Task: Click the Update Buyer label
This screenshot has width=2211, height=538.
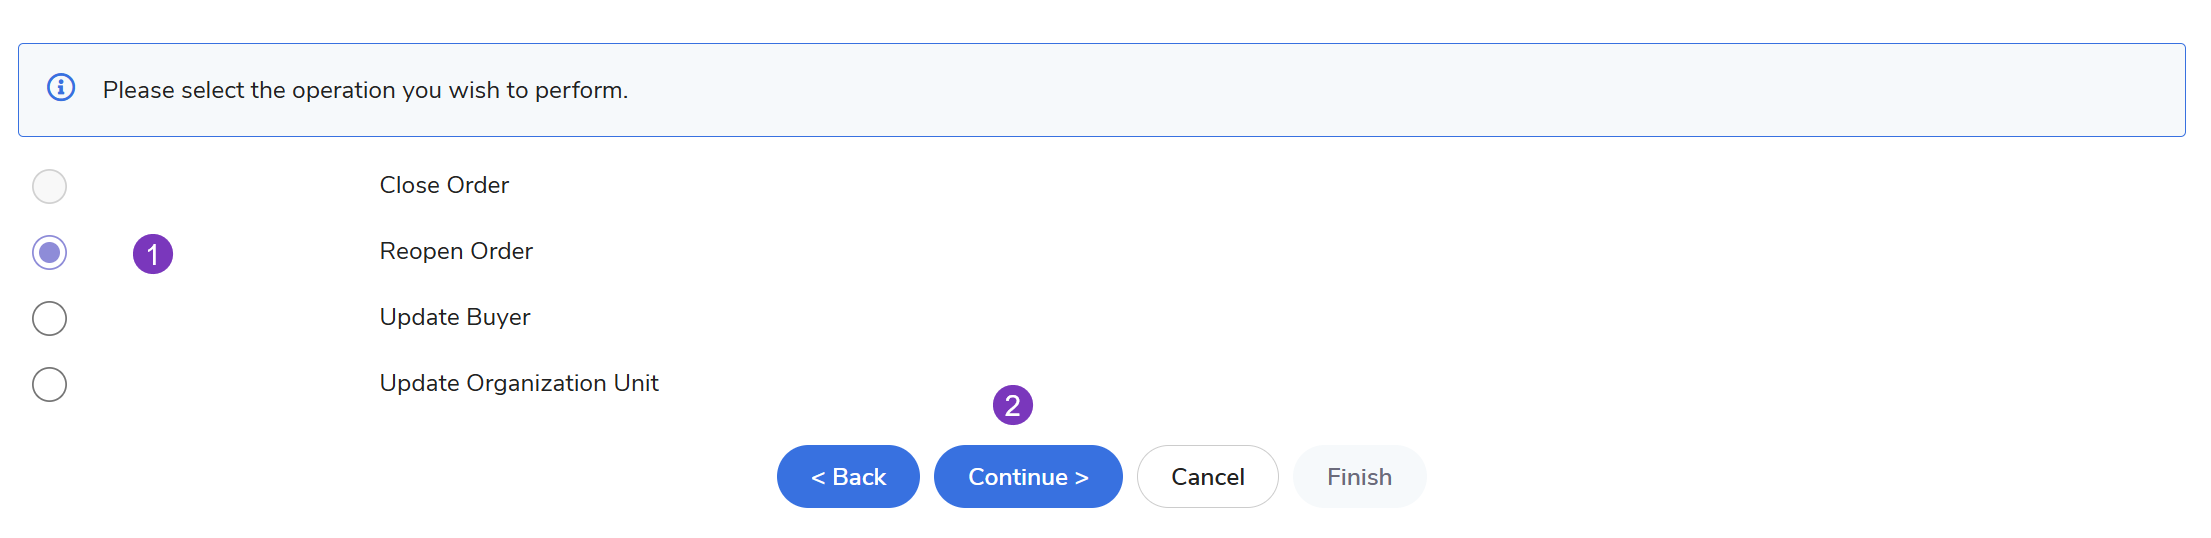Action: pyautogui.click(x=455, y=317)
